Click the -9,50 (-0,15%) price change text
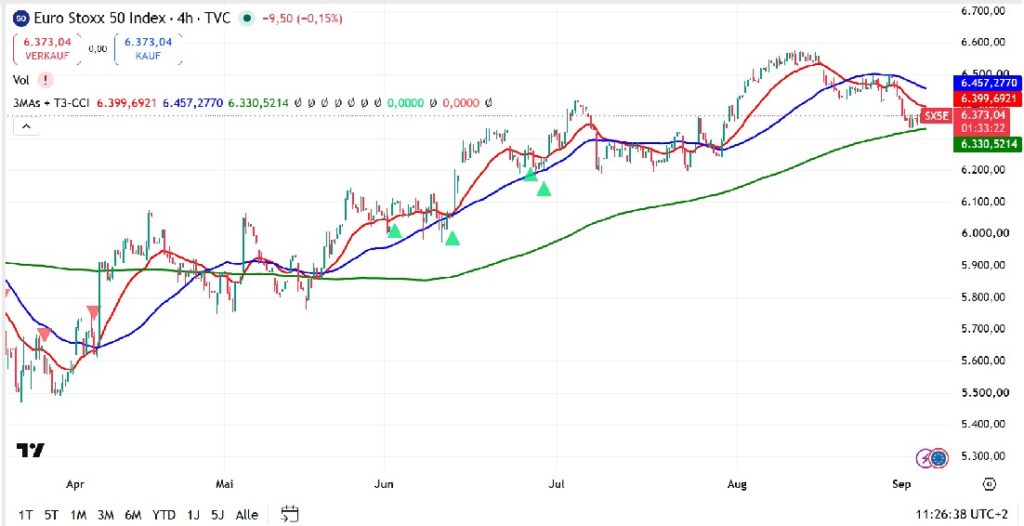The image size is (1024, 526). [x=302, y=18]
